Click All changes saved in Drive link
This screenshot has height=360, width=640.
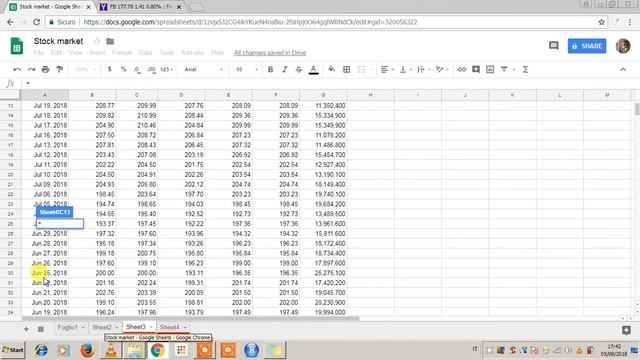pyautogui.click(x=270, y=53)
